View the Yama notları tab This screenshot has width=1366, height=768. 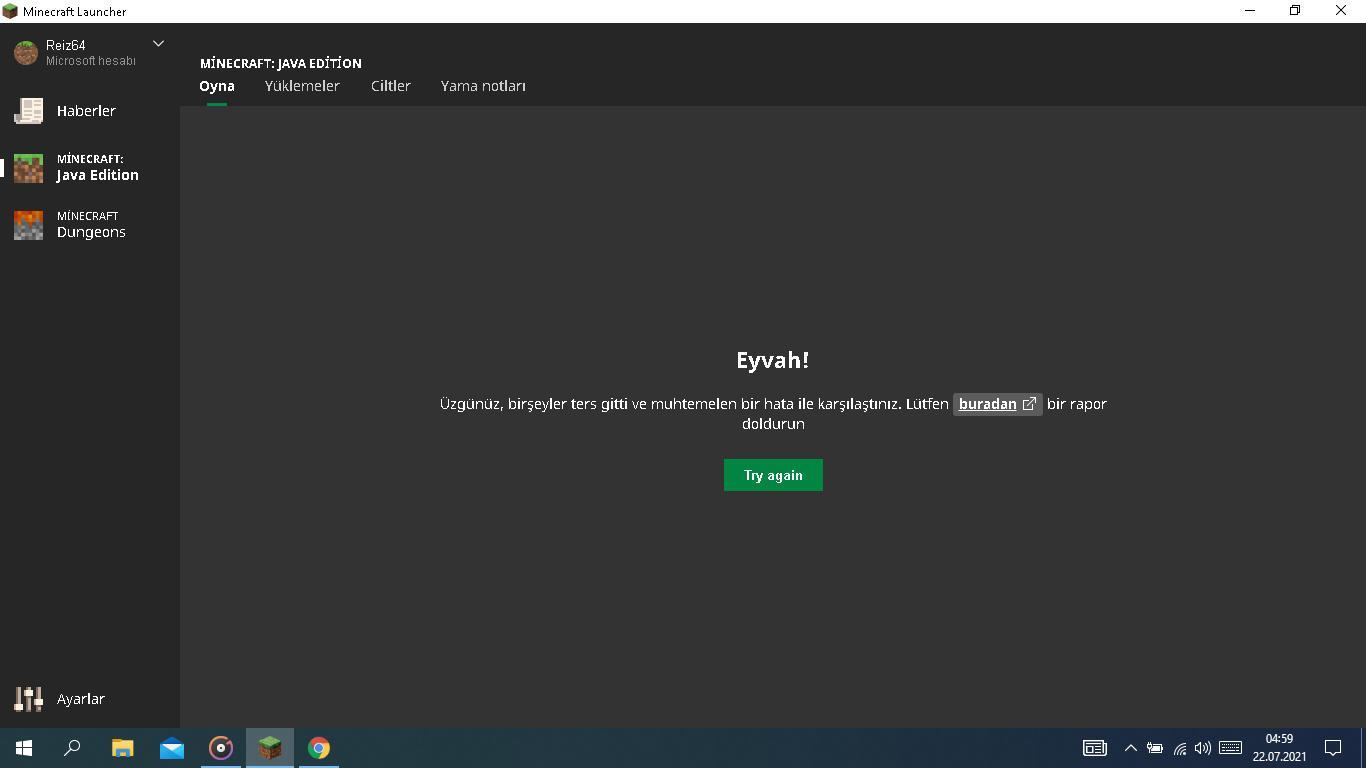coord(483,86)
